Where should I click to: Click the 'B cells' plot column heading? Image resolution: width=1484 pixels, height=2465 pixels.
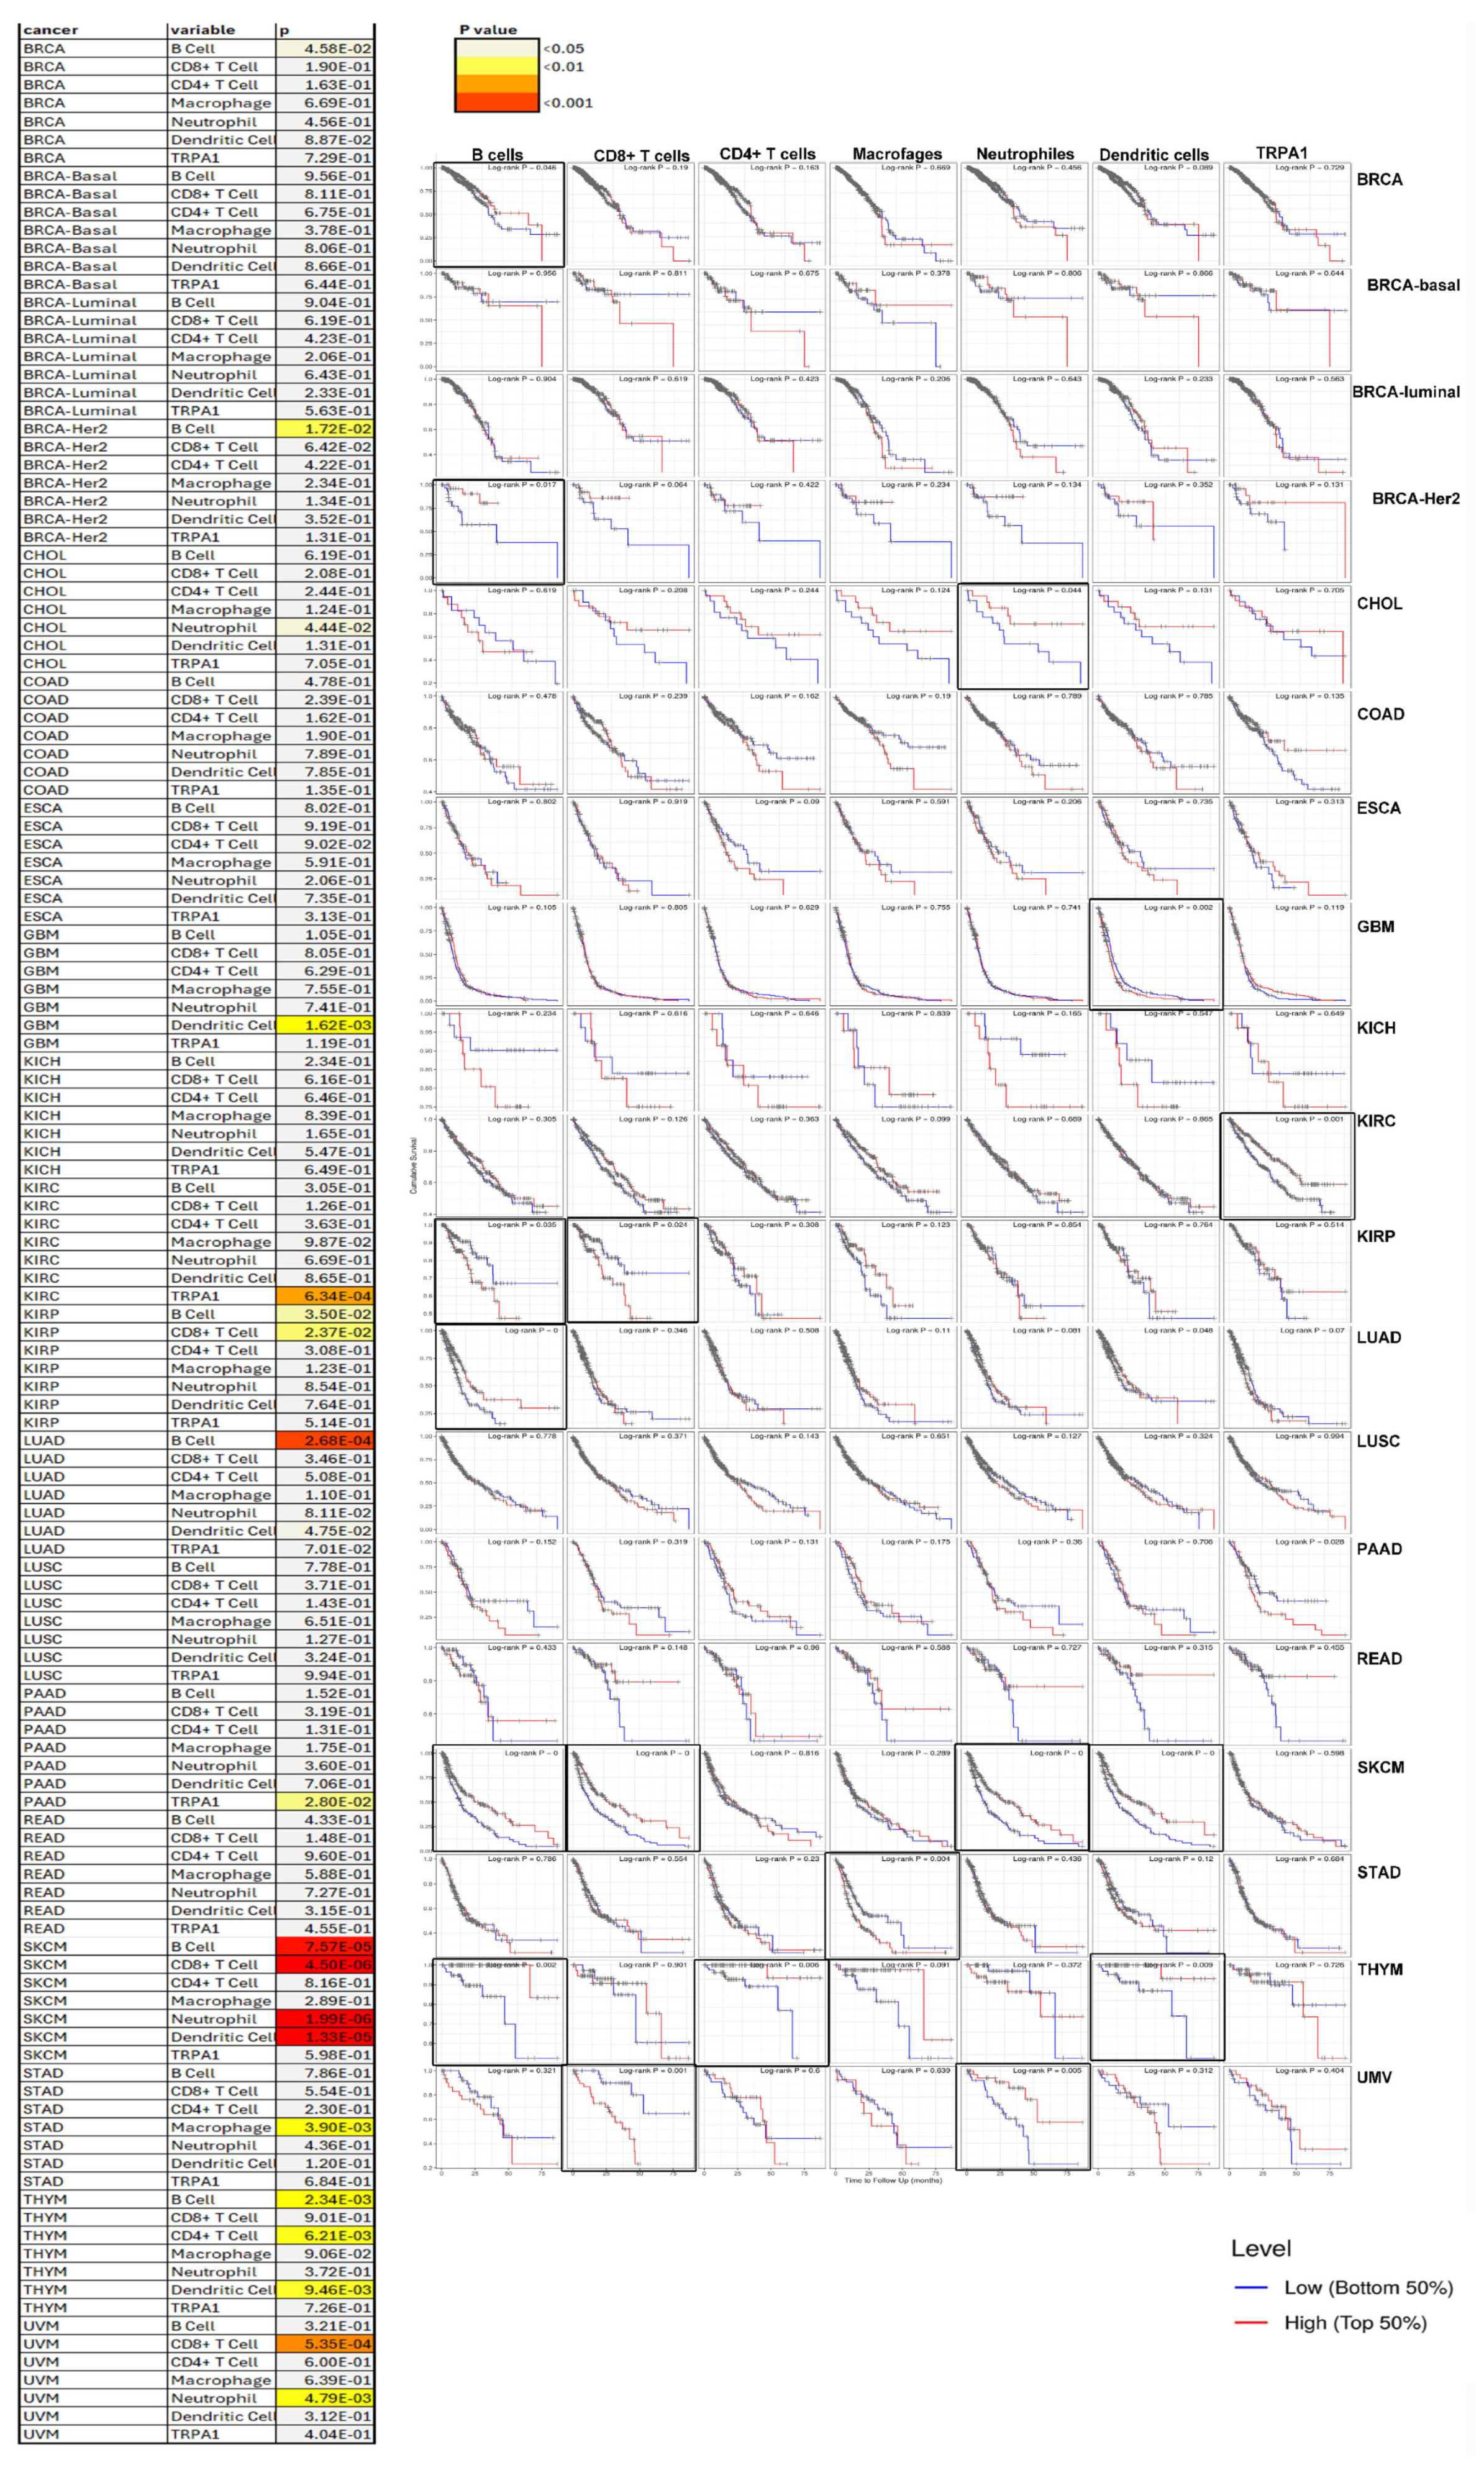point(497,155)
